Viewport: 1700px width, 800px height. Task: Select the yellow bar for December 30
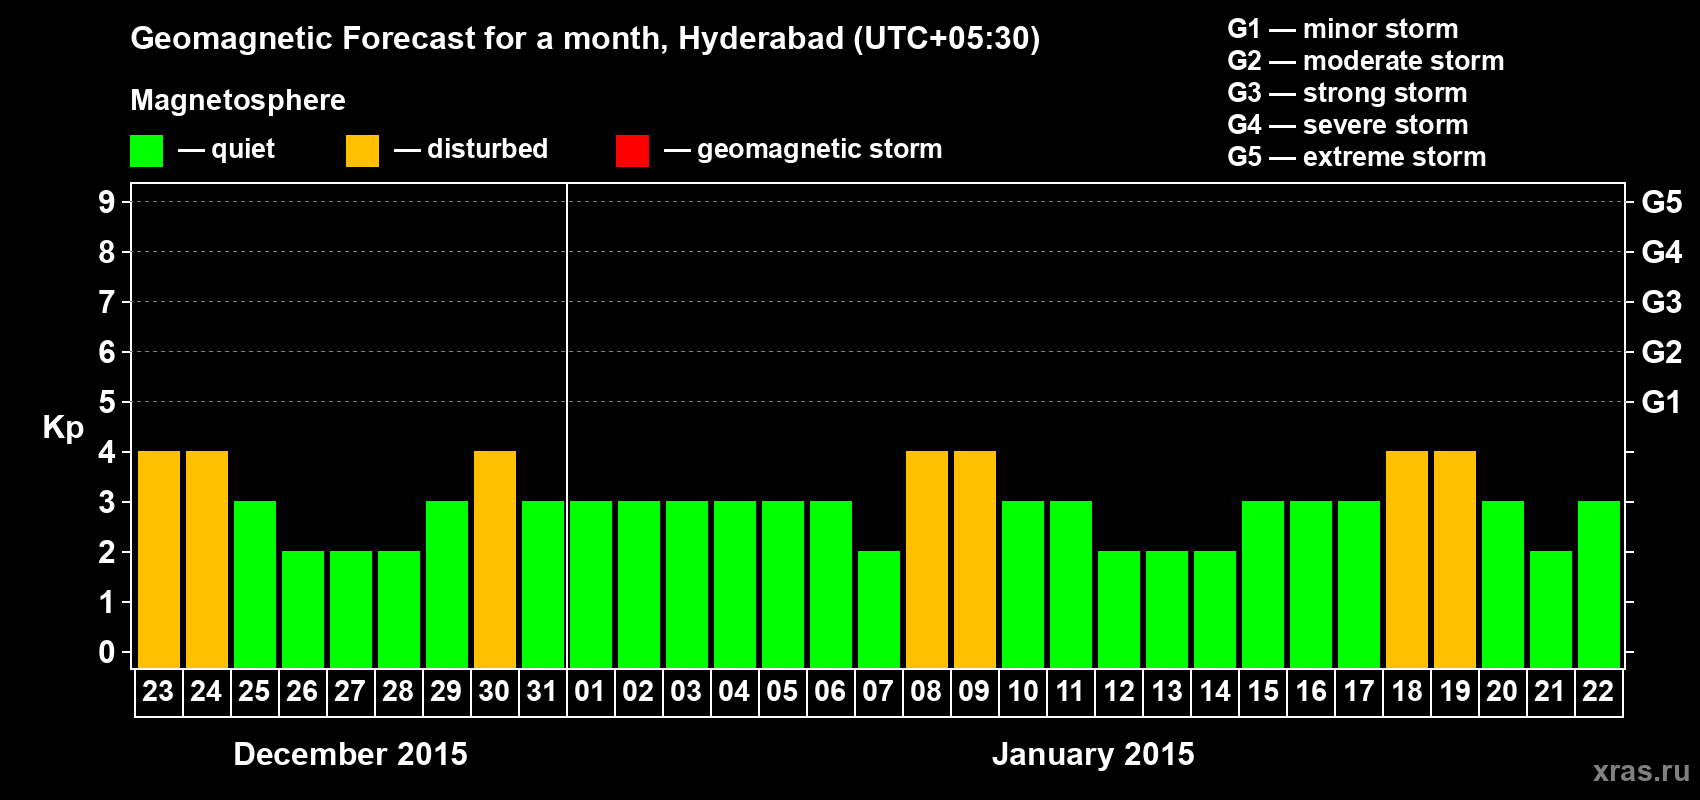tap(495, 559)
